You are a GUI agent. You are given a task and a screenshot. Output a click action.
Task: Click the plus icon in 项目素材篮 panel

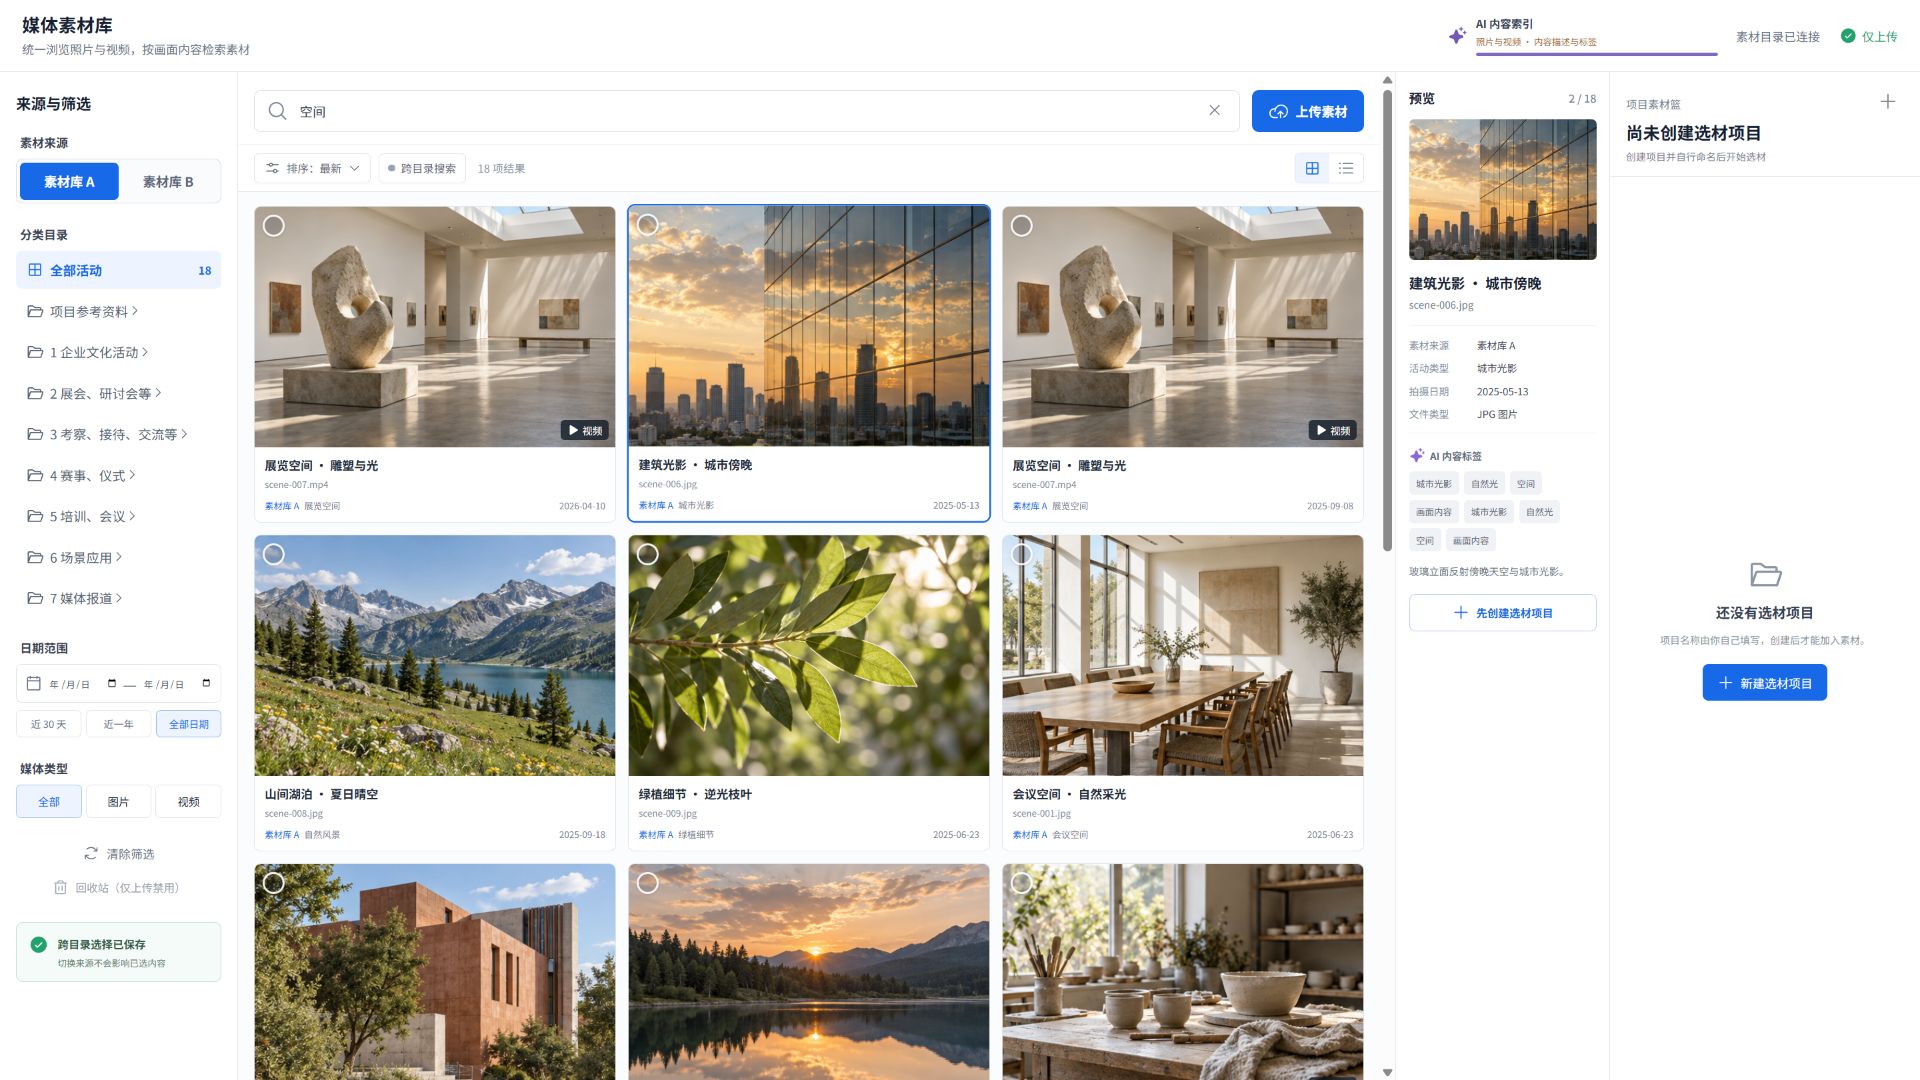(1887, 102)
